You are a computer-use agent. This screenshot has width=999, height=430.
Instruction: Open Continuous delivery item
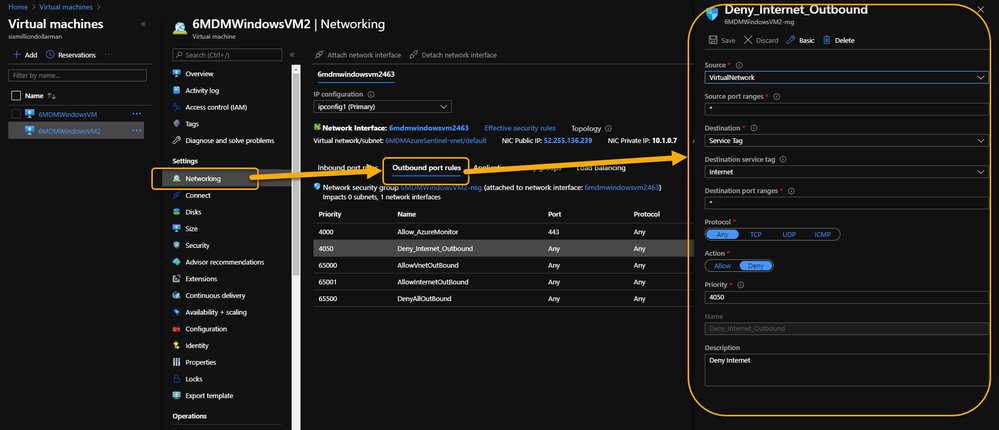[x=215, y=296]
